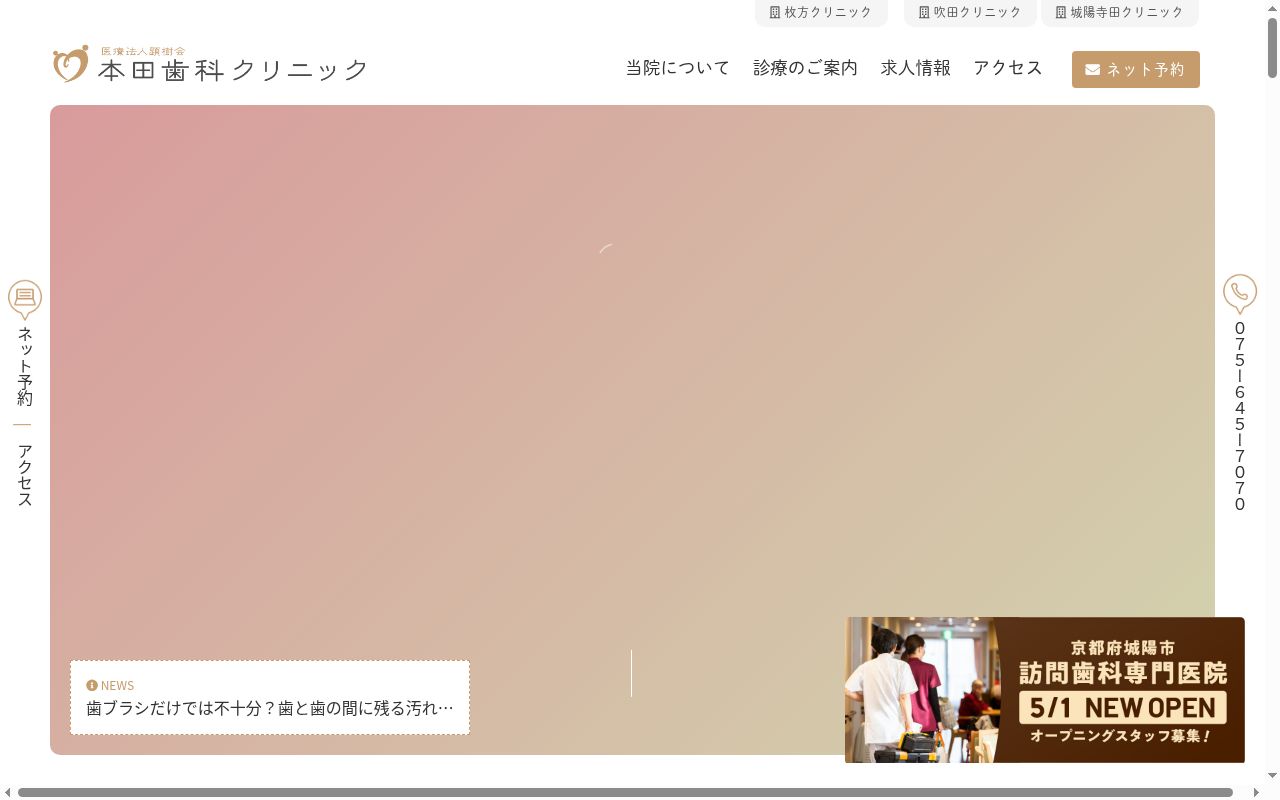
Task: Click the ネット予約 header button
Action: [x=1136, y=70]
